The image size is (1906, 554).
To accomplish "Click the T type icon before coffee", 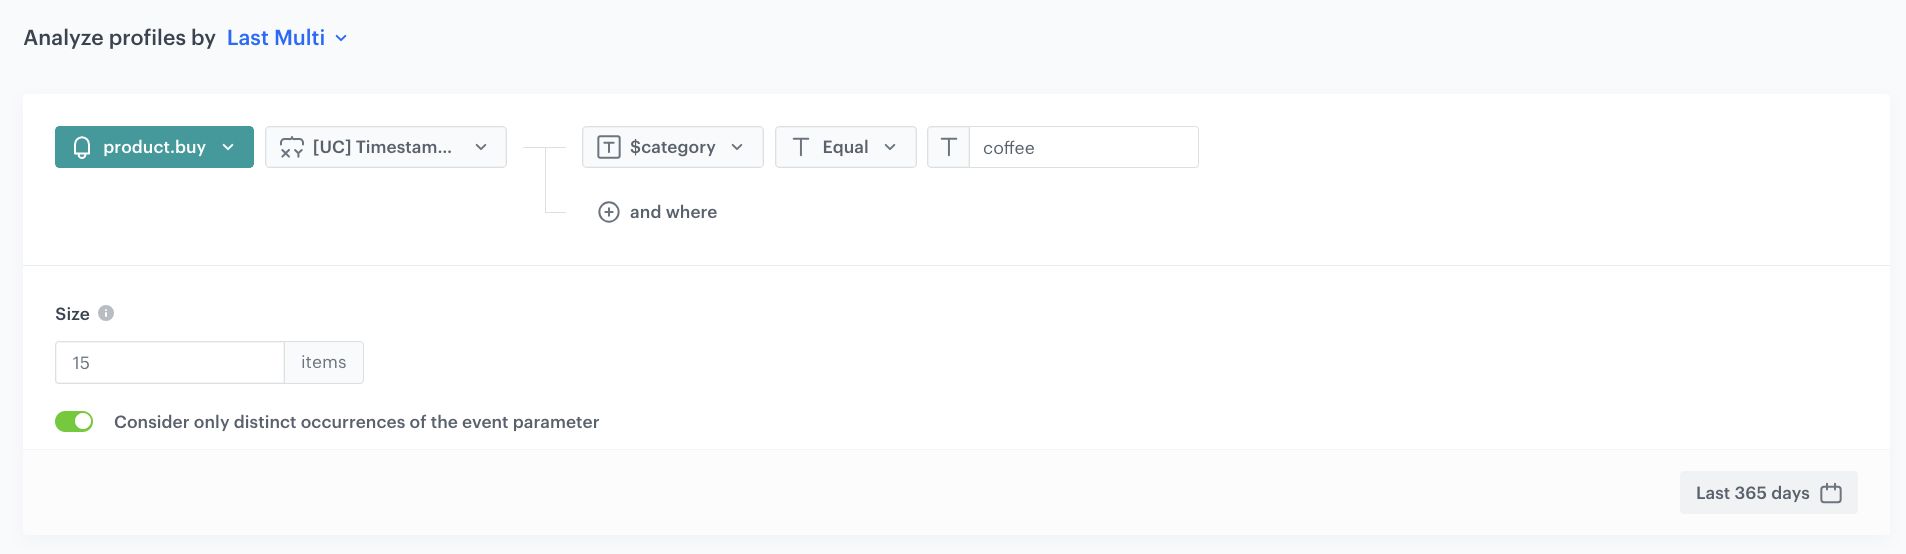I will click(949, 148).
